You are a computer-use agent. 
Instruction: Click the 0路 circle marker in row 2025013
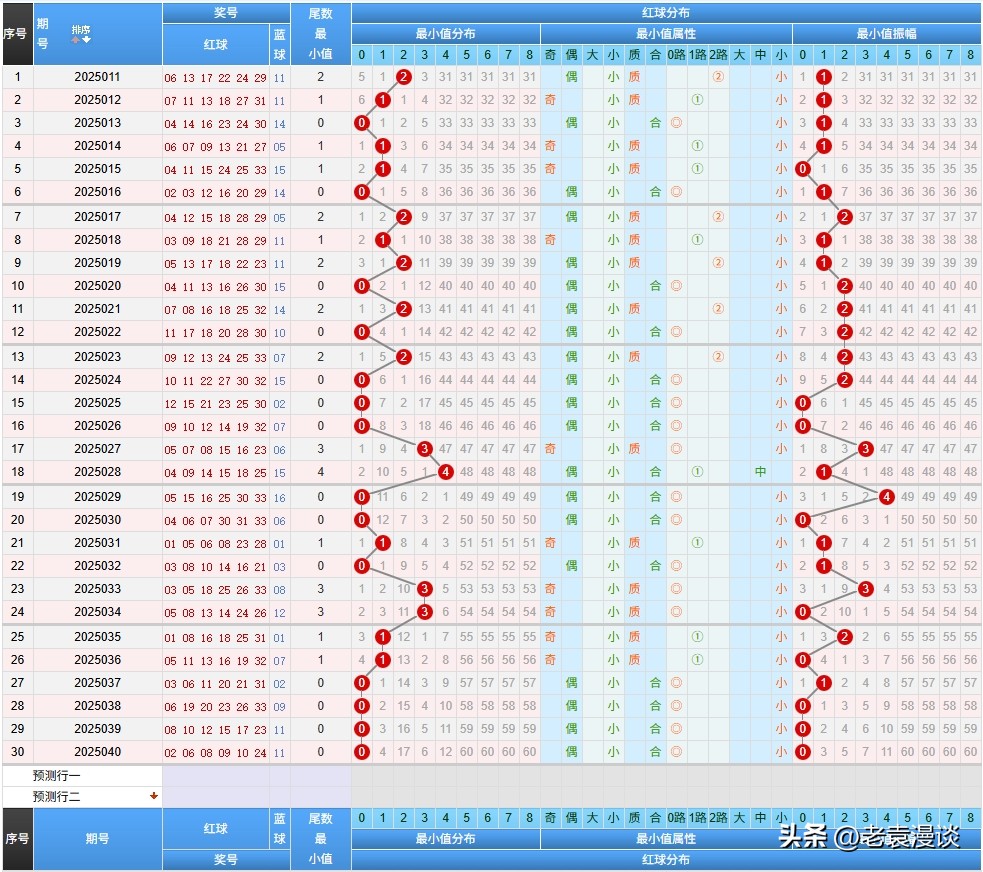pos(676,123)
